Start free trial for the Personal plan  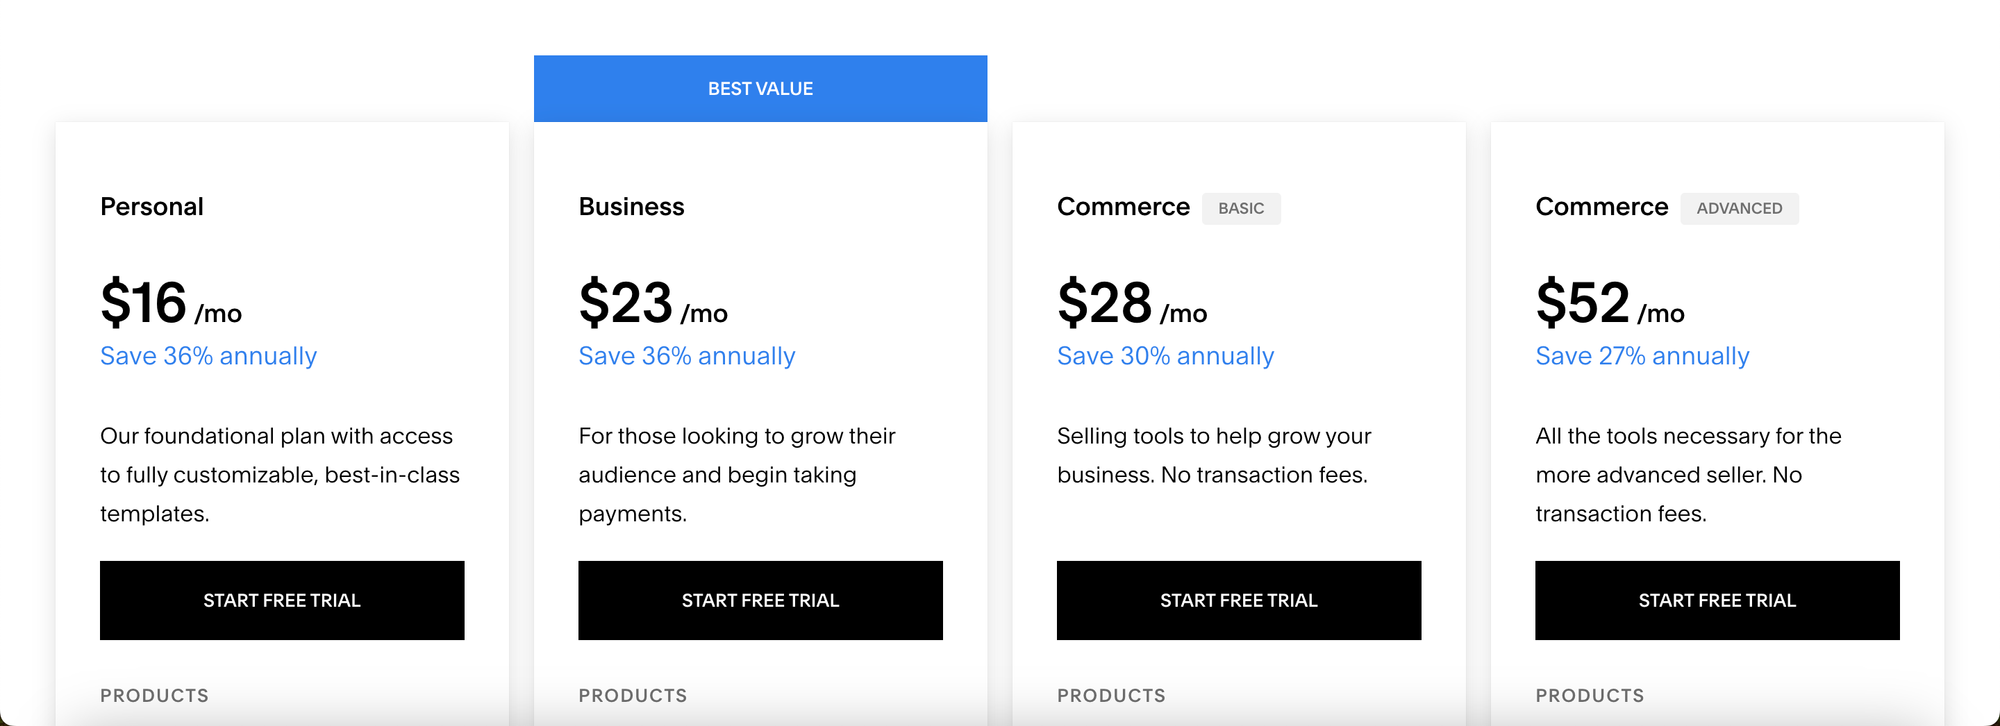pos(282,600)
